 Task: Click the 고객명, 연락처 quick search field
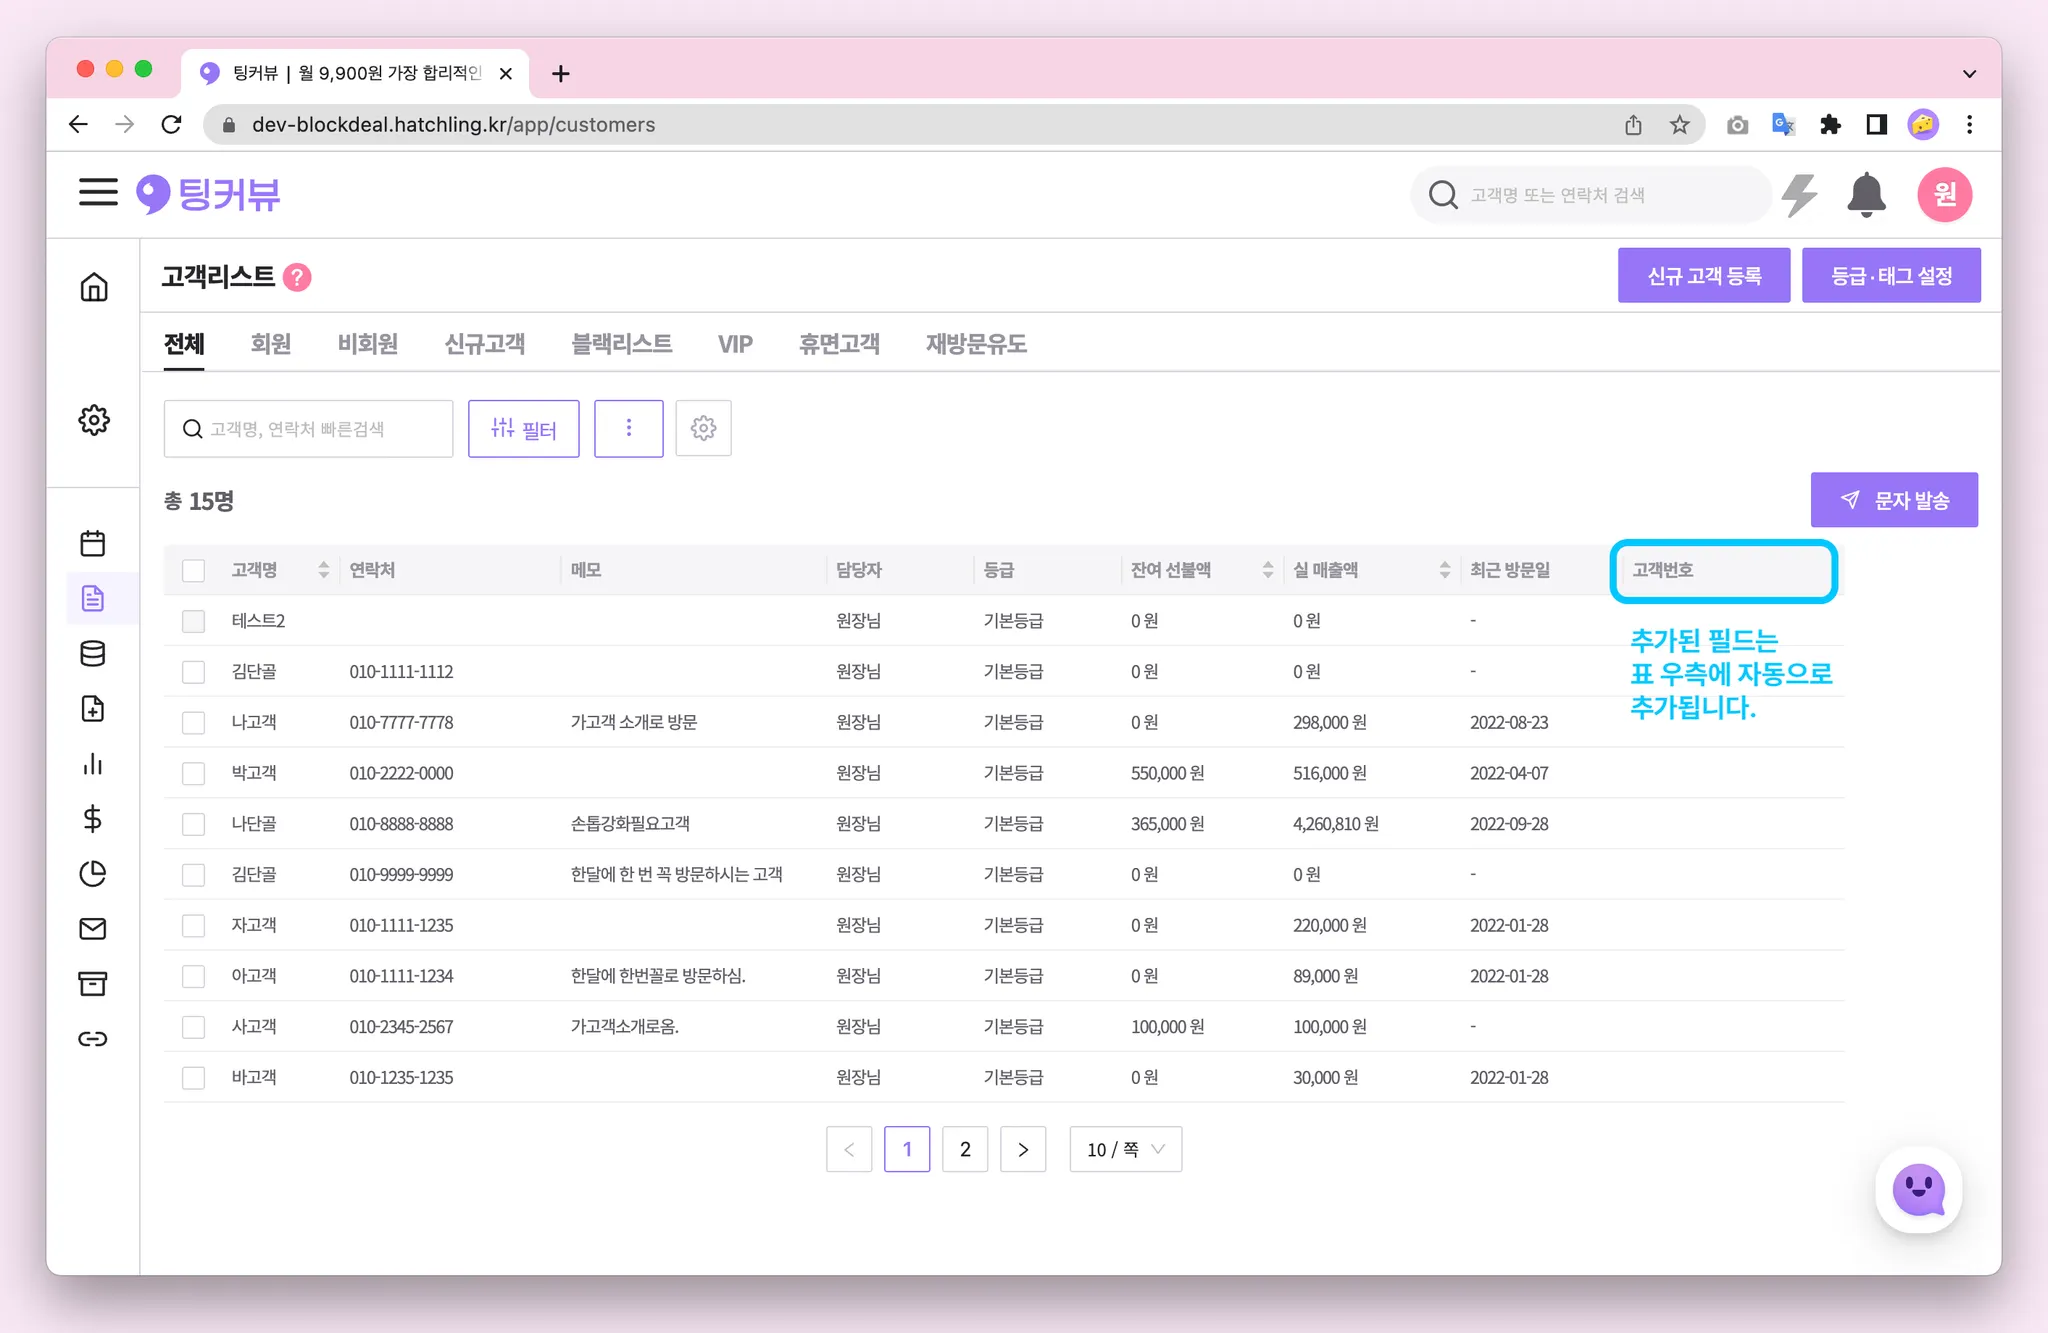pos(308,429)
